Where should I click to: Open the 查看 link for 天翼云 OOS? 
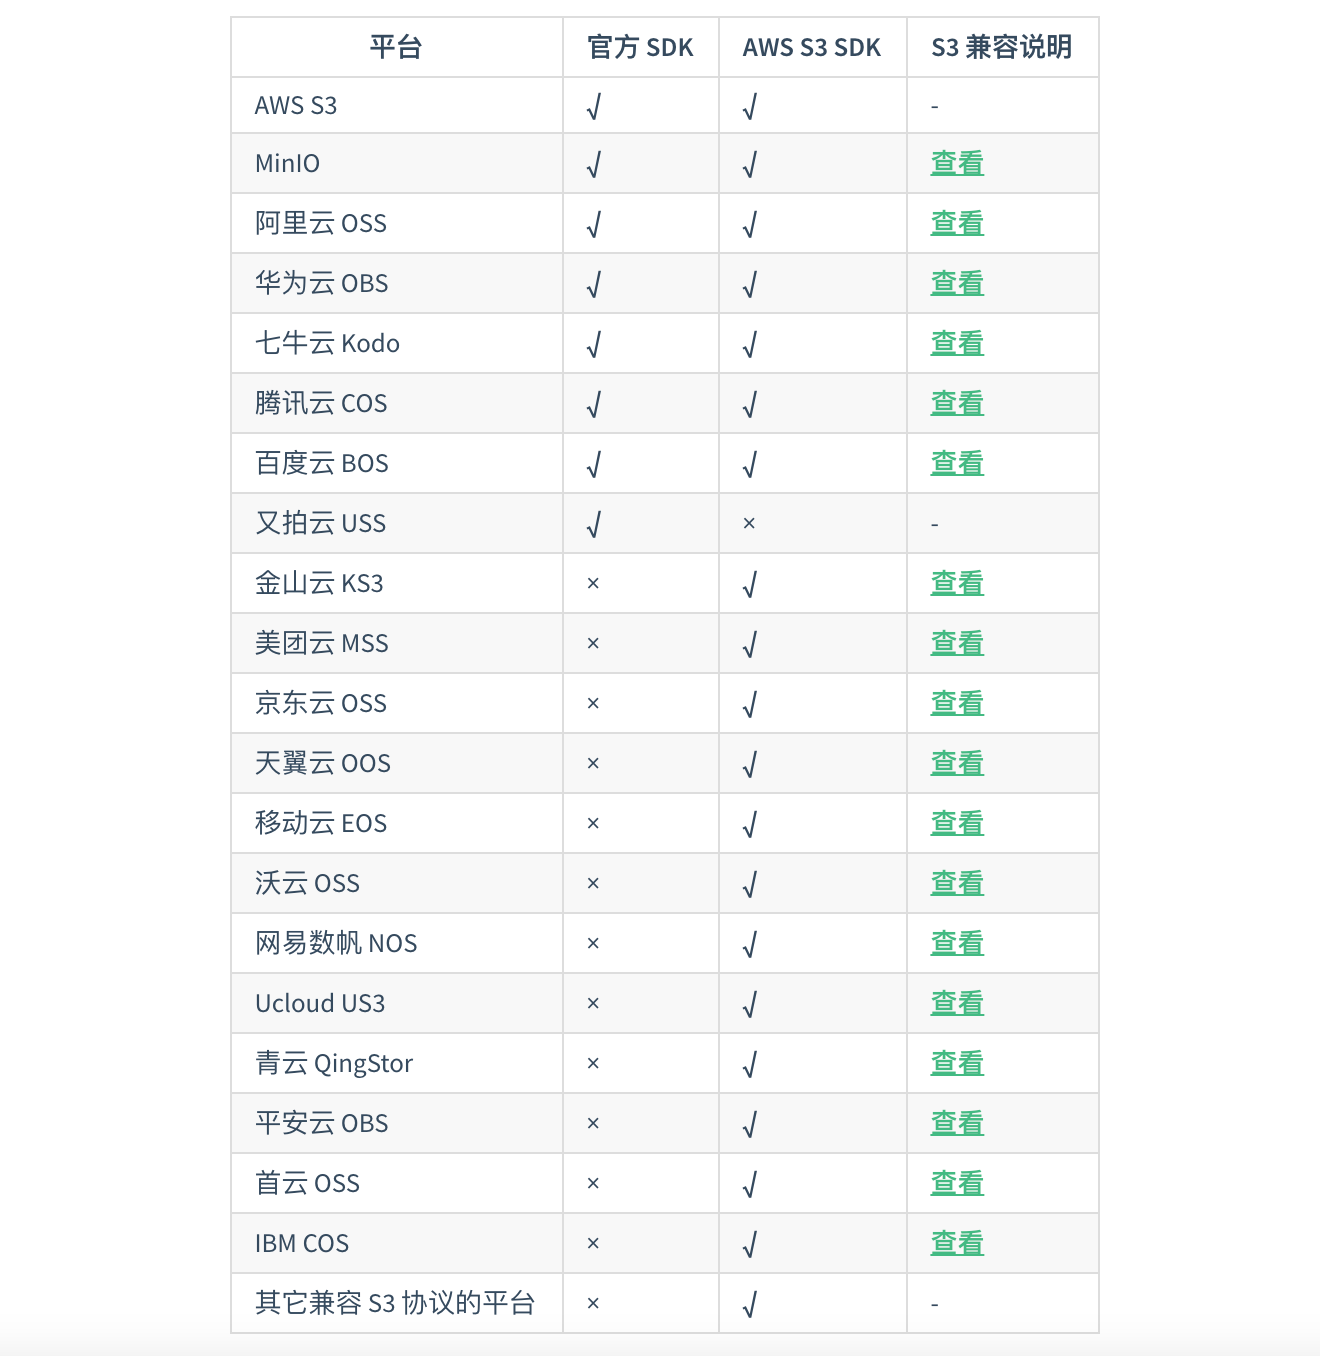pos(957,763)
